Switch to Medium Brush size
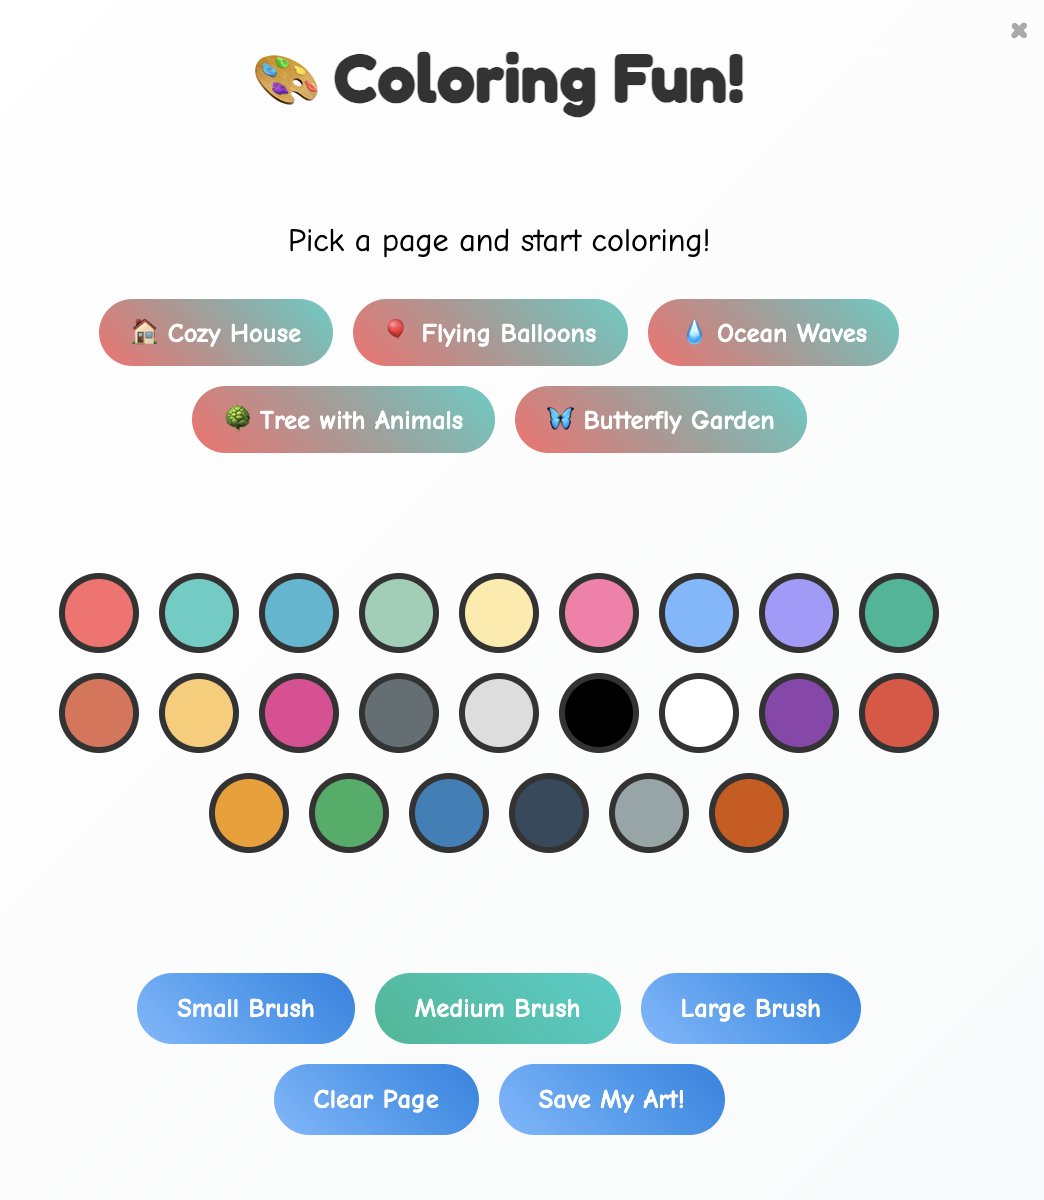The image size is (1044, 1200). tap(497, 1008)
